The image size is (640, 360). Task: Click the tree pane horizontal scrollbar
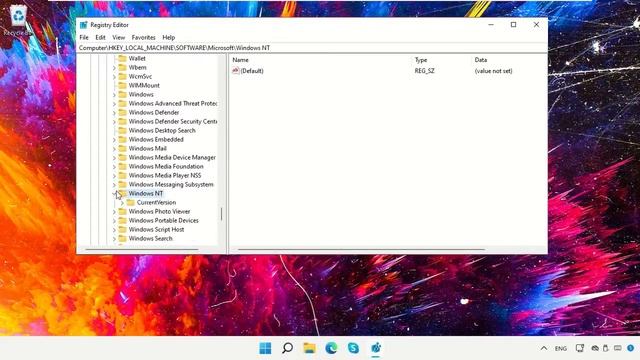pos(142,249)
